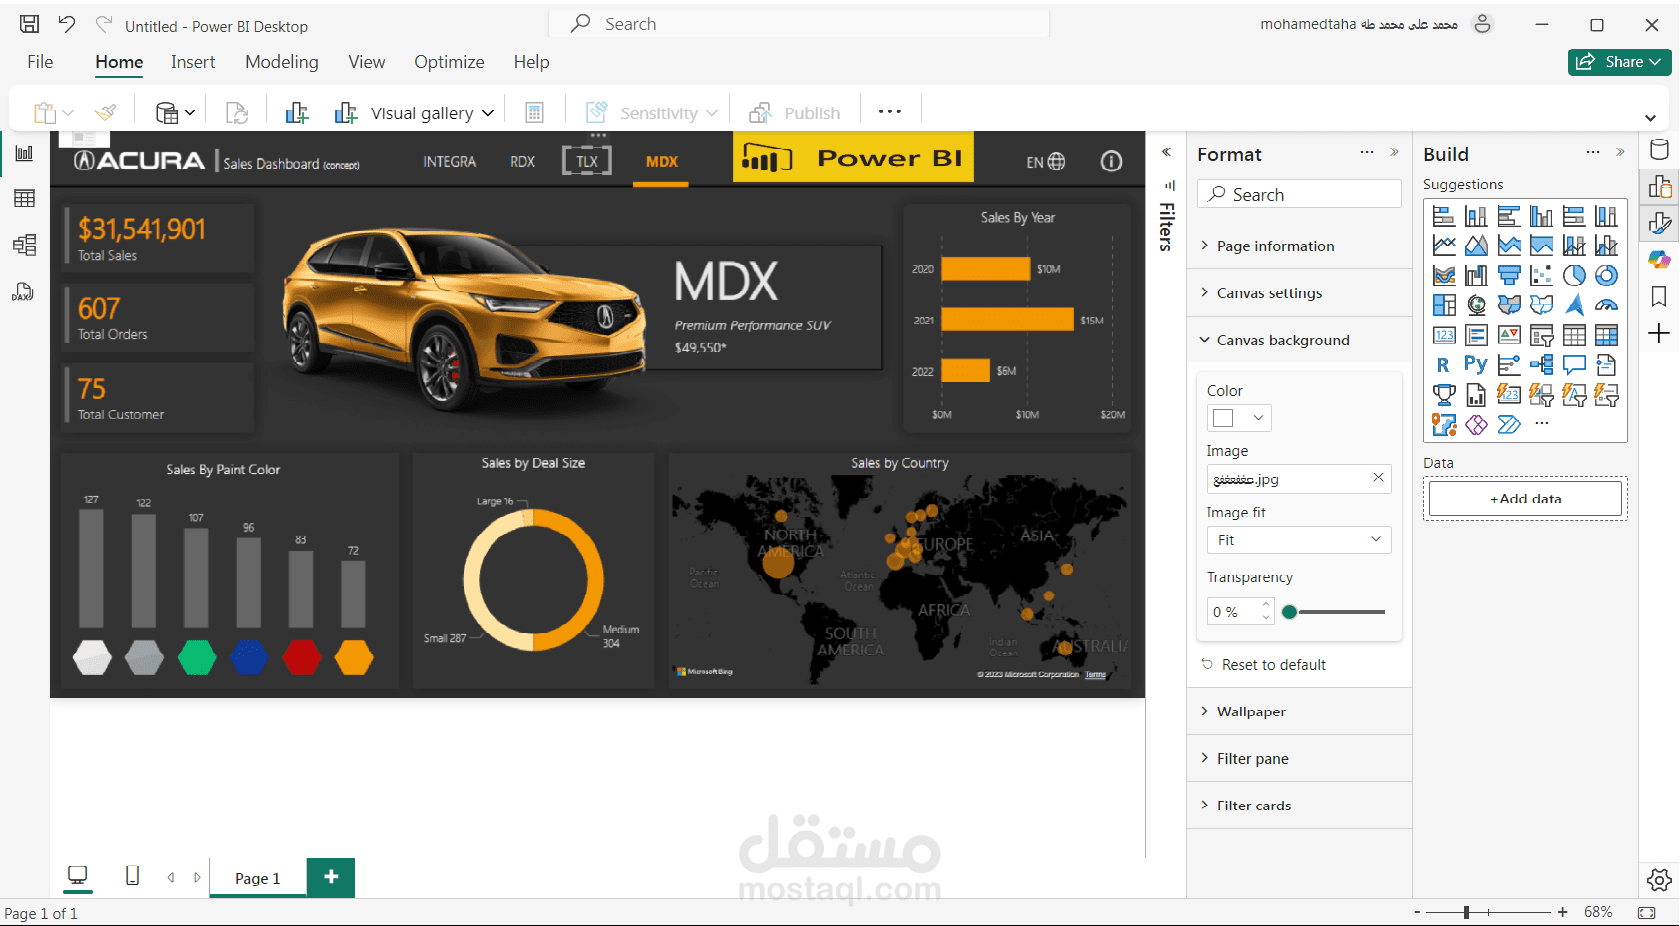Add a Decomposition tree visual
The height and width of the screenshot is (926, 1680).
point(1541,365)
